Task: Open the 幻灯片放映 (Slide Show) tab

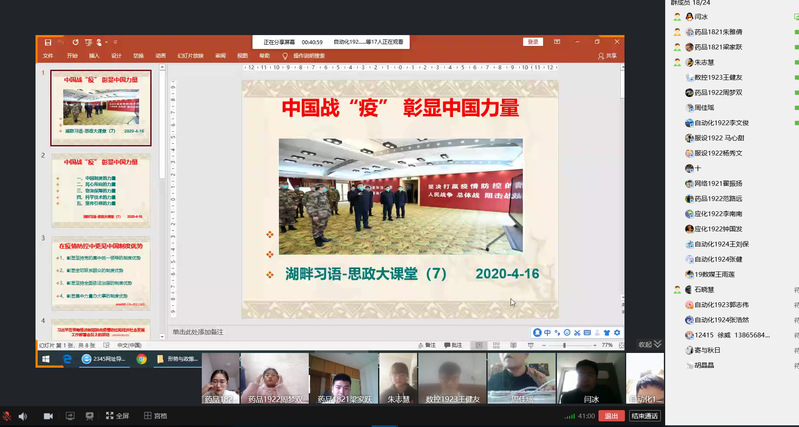Action: pyautogui.click(x=190, y=56)
